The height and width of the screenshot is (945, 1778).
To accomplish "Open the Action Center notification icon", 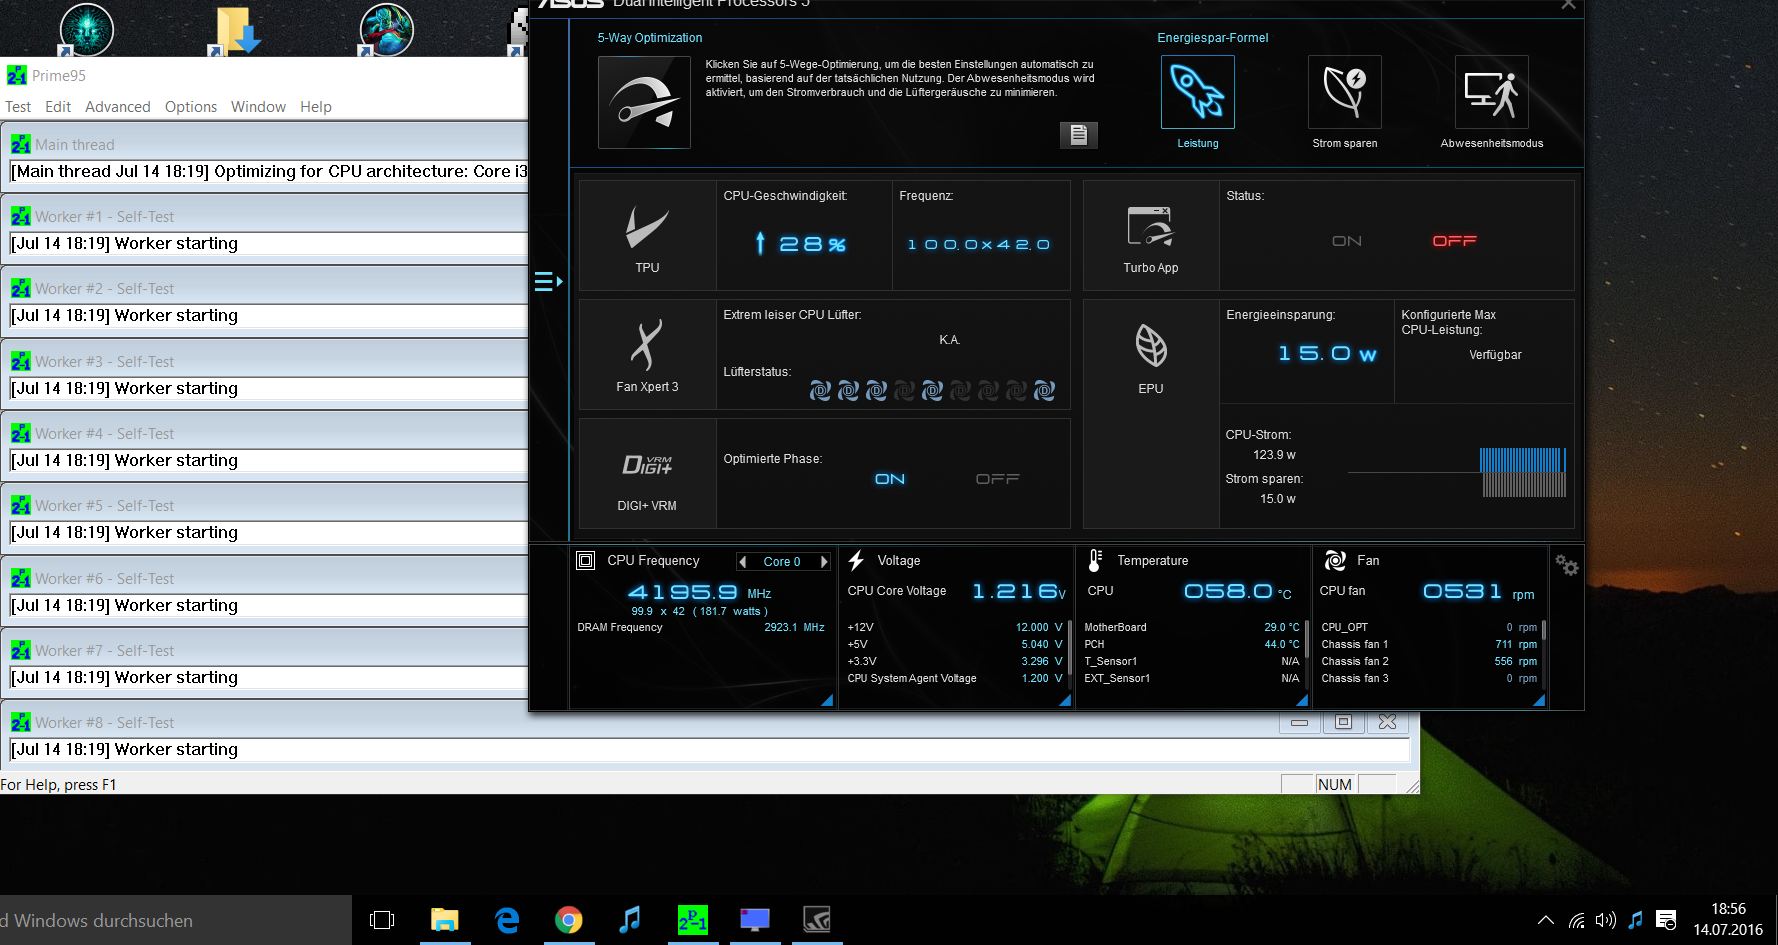I will click(1666, 920).
